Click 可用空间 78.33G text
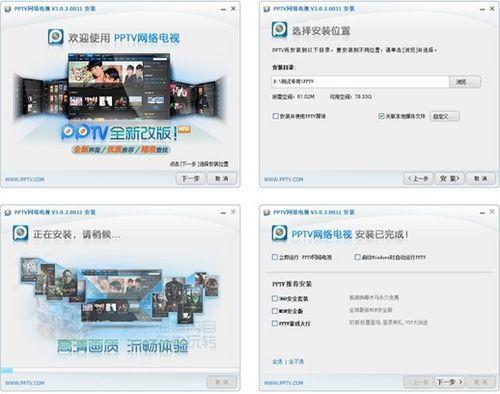500x394 pixels. coord(351,97)
